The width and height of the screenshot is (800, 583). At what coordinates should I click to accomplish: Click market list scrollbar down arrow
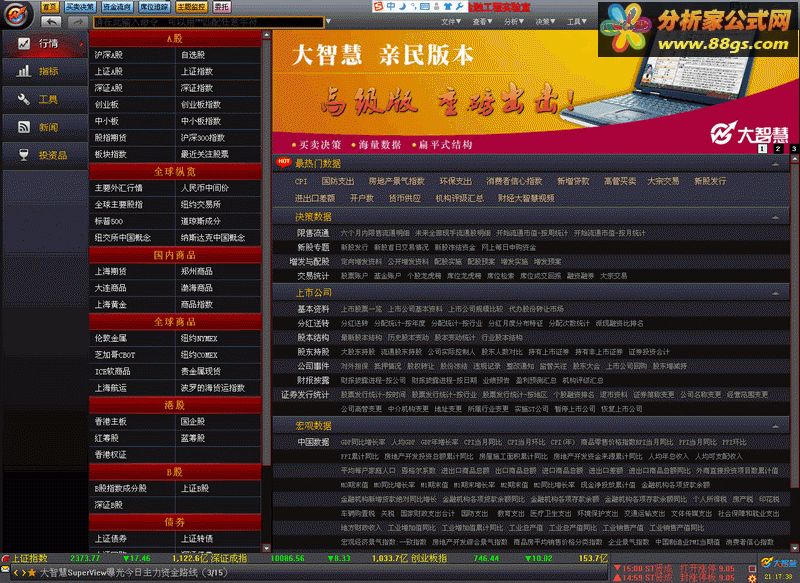click(x=266, y=548)
